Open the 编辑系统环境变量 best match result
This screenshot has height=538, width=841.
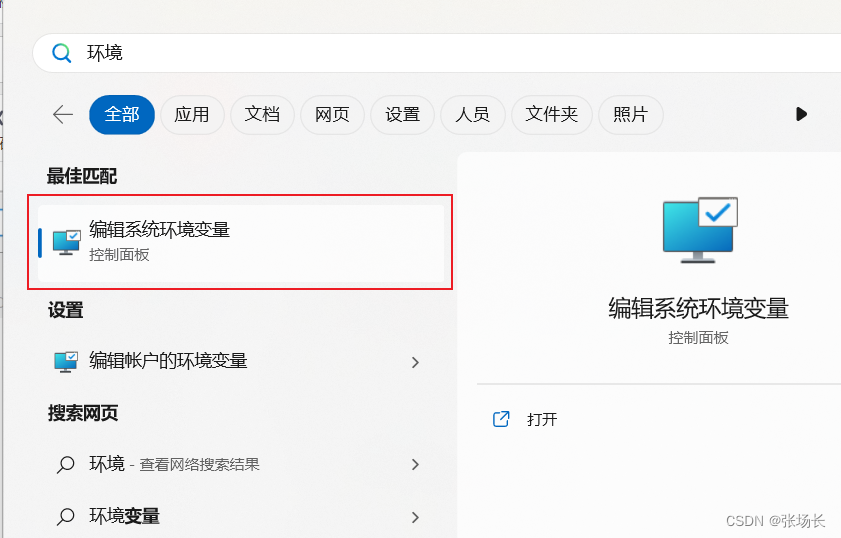tap(241, 243)
